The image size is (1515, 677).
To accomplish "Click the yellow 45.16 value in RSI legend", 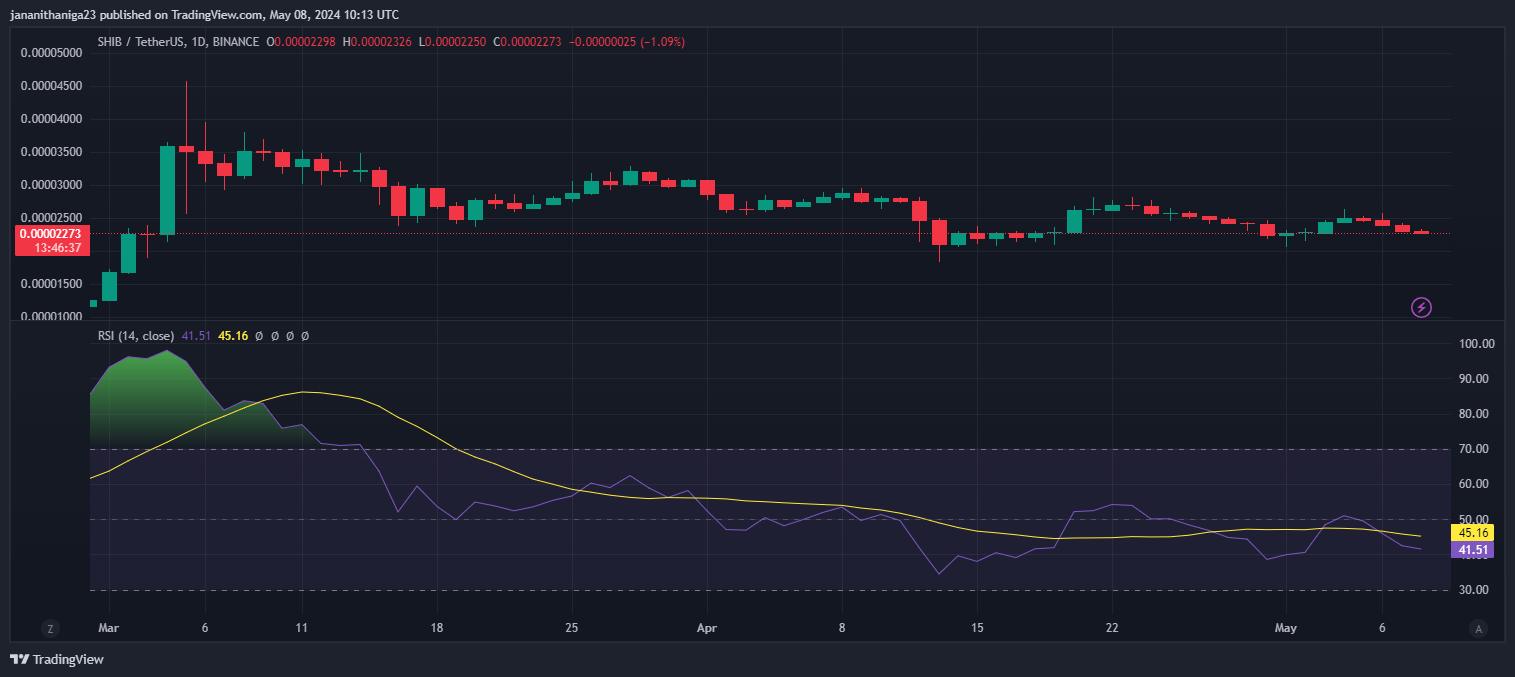I will 233,336.
